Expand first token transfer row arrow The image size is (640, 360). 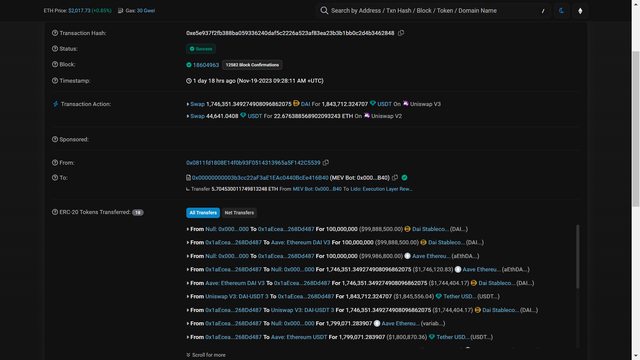coord(188,229)
